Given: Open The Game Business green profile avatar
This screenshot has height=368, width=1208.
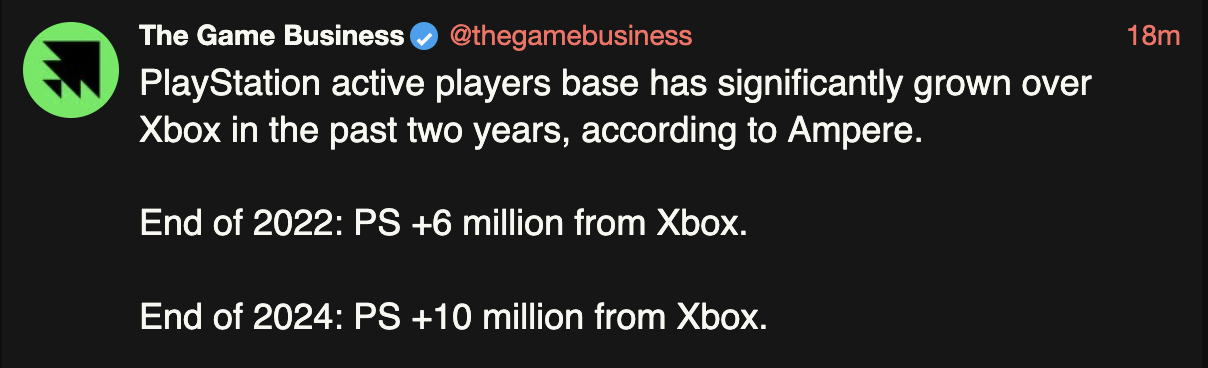Looking at the screenshot, I should tap(71, 67).
